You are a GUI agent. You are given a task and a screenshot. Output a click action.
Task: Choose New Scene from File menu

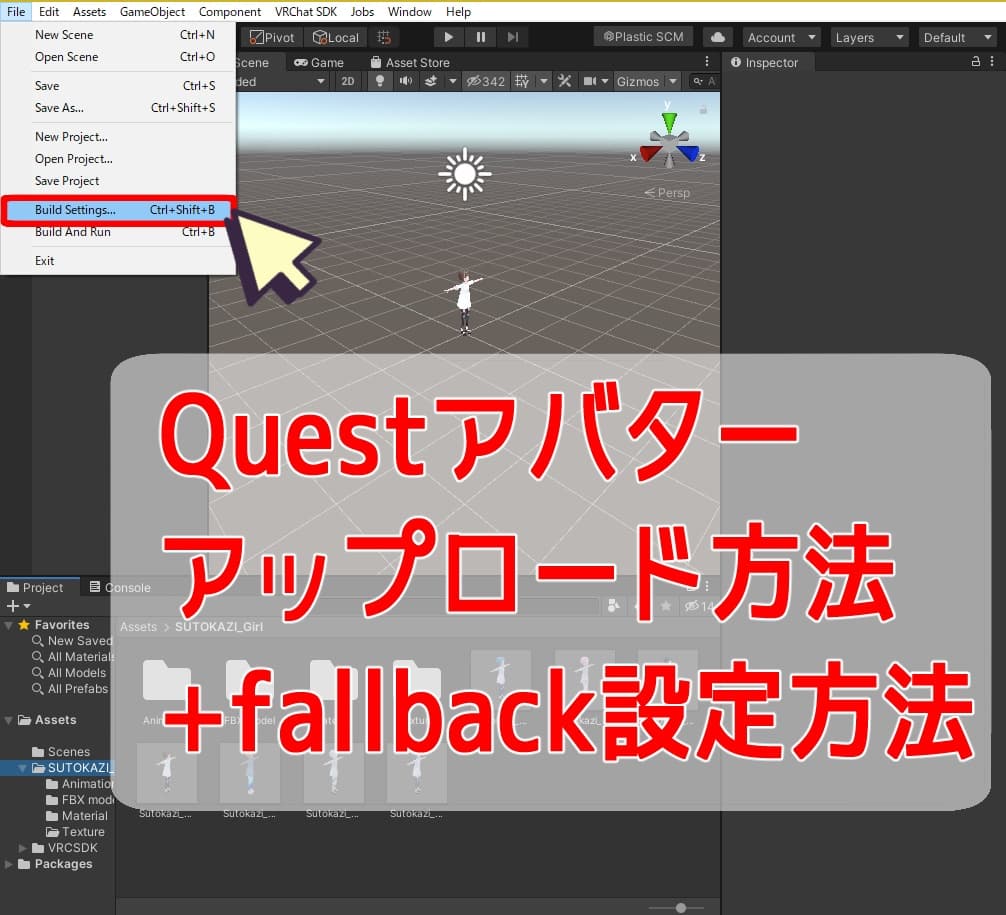[x=118, y=35]
